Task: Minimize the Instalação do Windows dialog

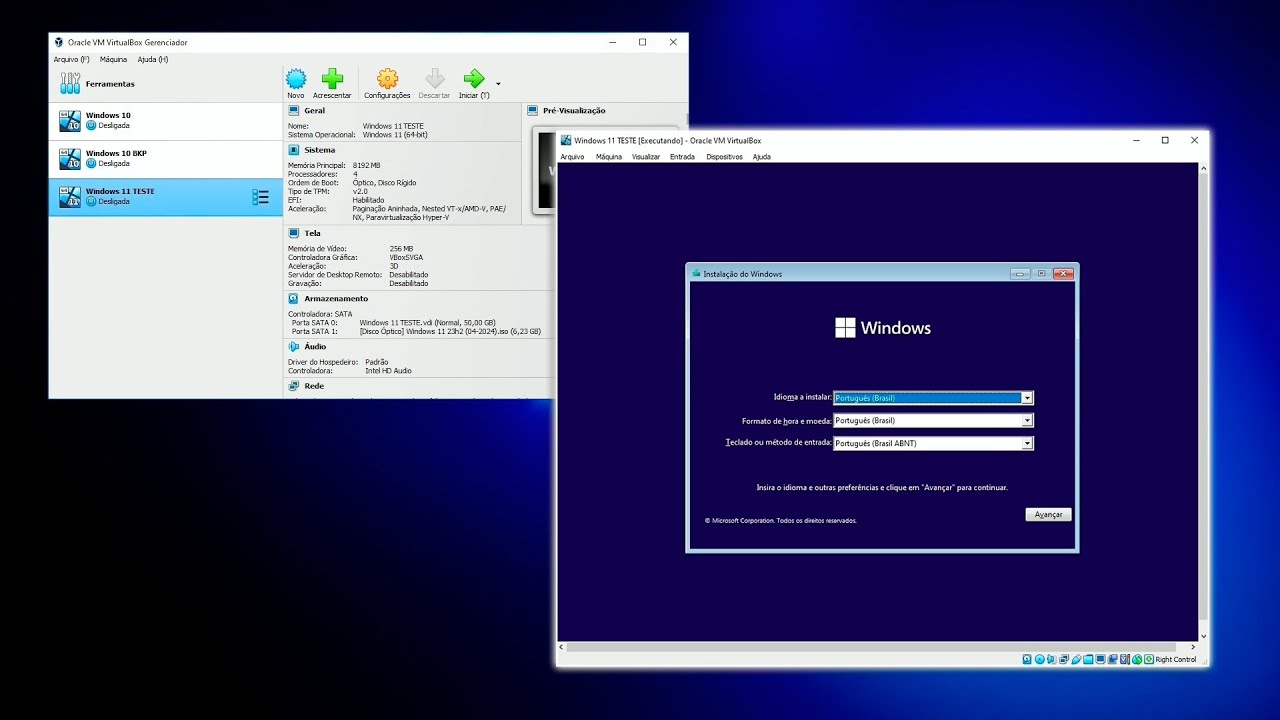Action: click(1020, 273)
